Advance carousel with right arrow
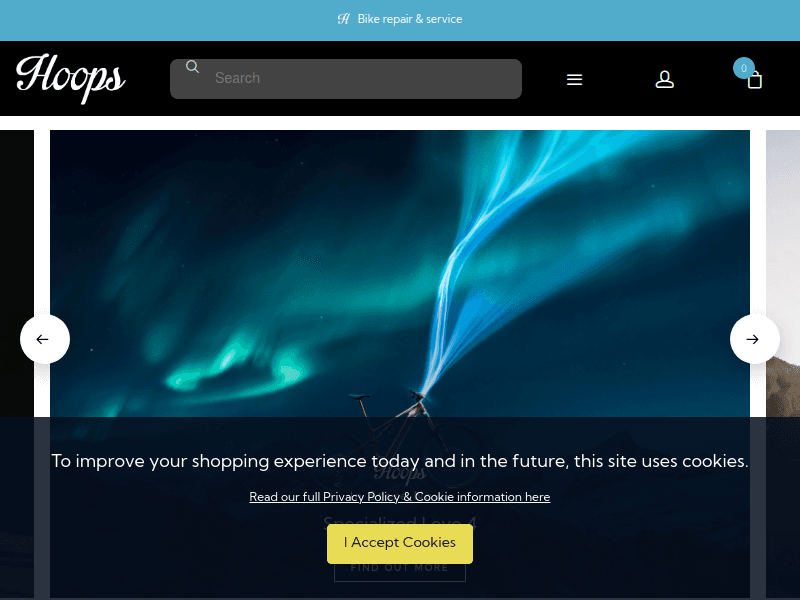 pos(755,339)
